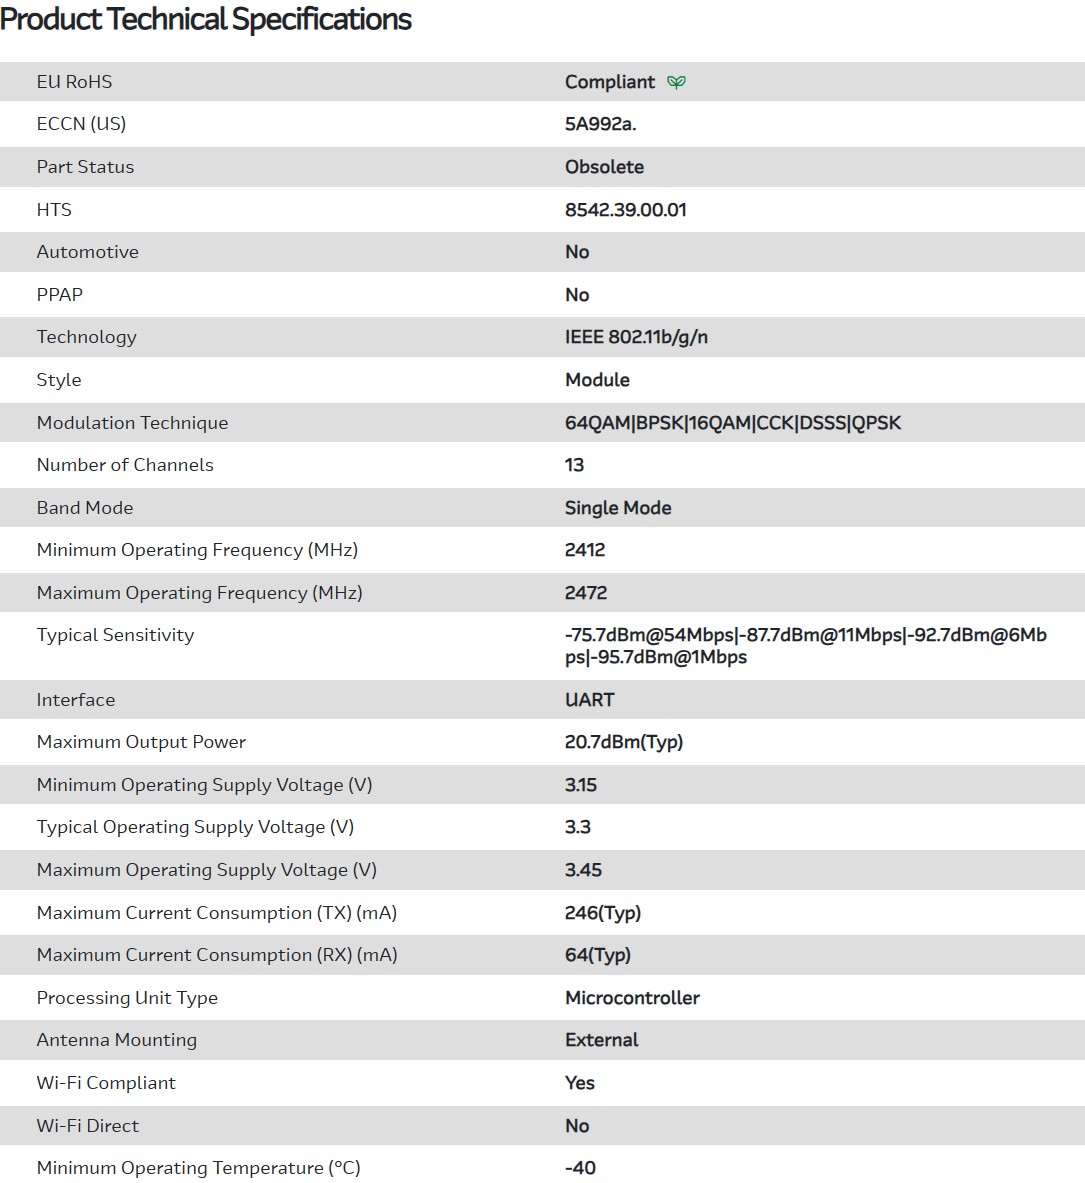1085x1183 pixels.
Task: Click the IEEE 802.11b/g/n technology value
Action: tap(636, 337)
